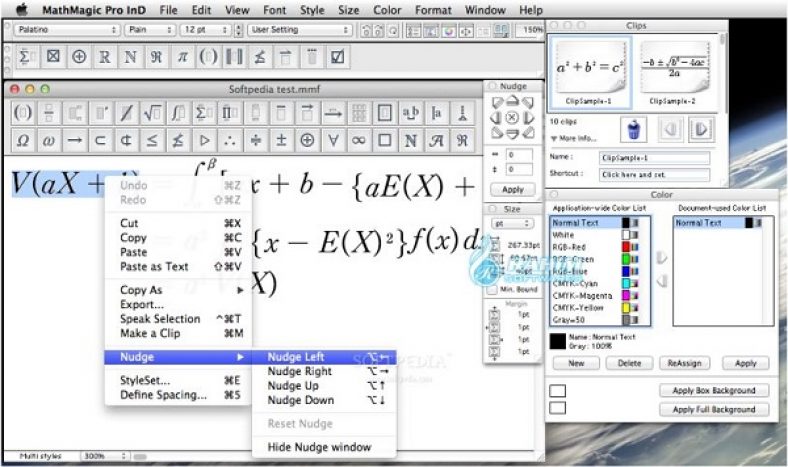Select Define Spacing... in context menu
This screenshot has height=467, width=788.
tap(177, 395)
